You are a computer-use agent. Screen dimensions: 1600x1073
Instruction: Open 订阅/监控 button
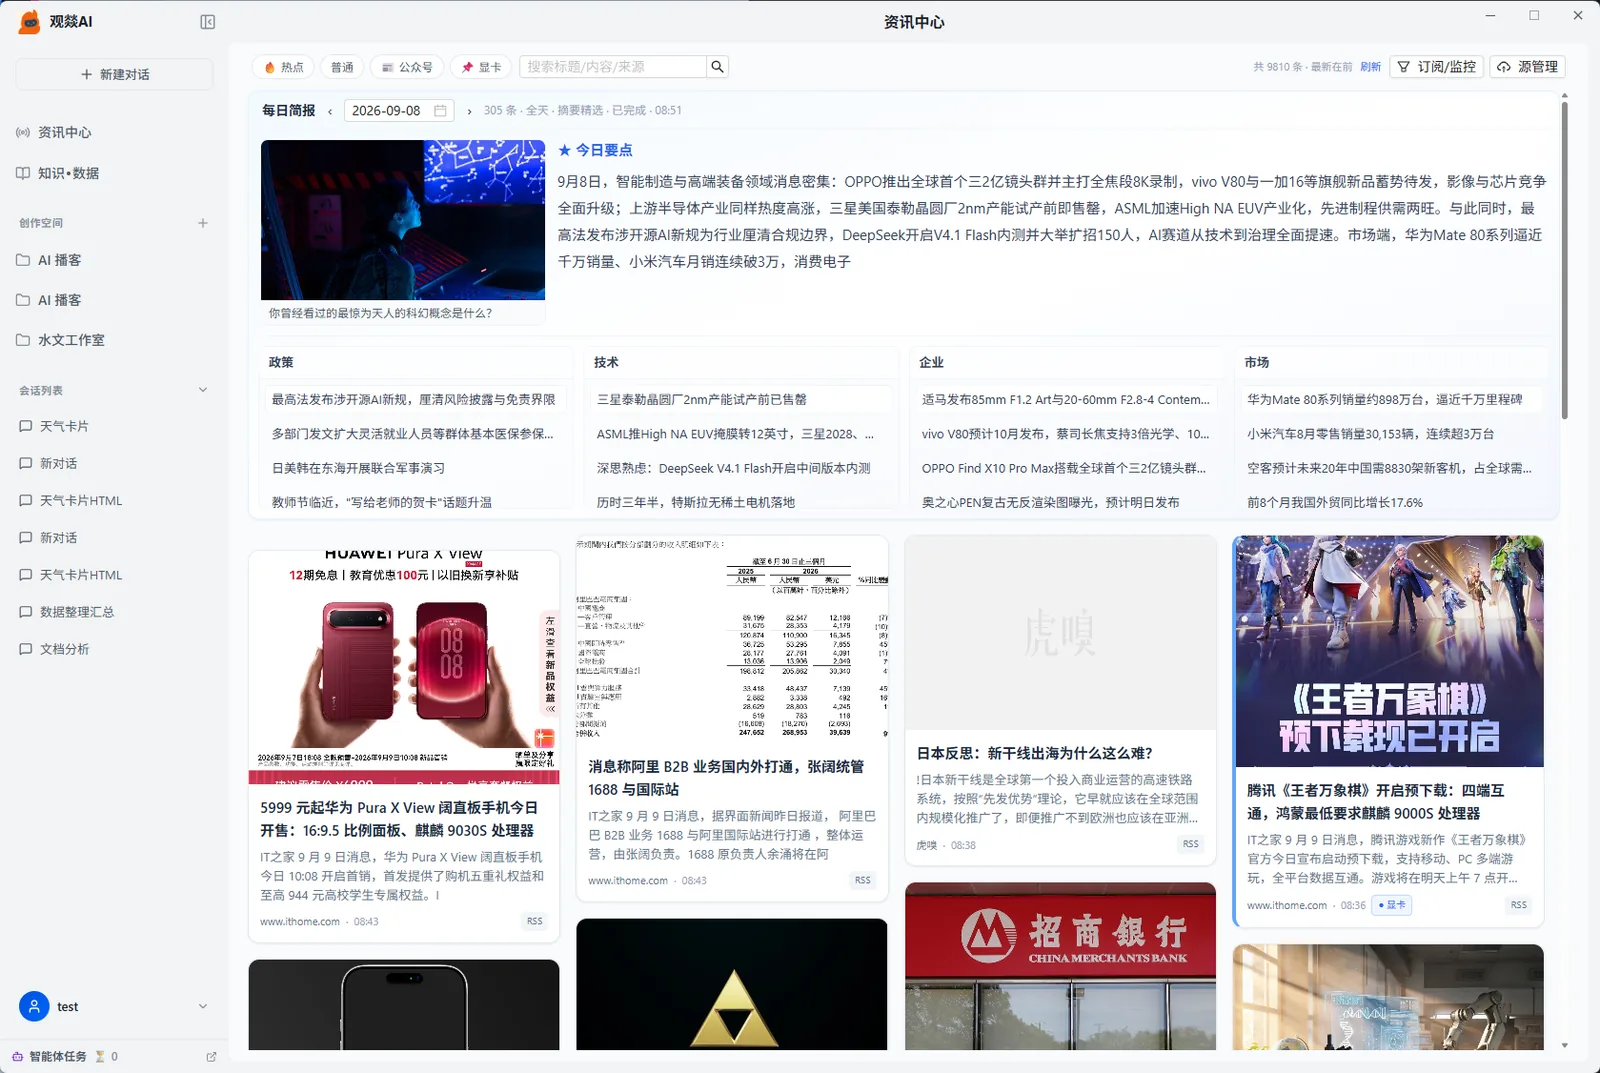[1436, 67]
